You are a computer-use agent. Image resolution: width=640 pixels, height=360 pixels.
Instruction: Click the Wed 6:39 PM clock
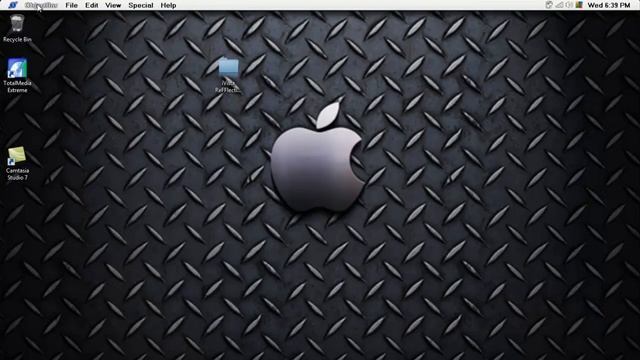(609, 5)
